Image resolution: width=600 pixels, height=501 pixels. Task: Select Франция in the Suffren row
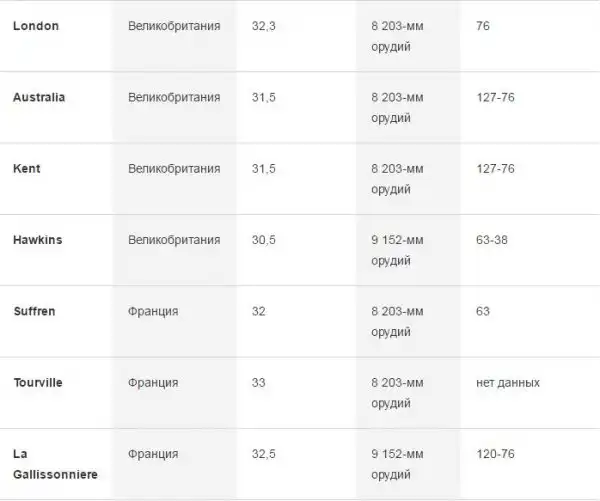pyautogui.click(x=153, y=311)
